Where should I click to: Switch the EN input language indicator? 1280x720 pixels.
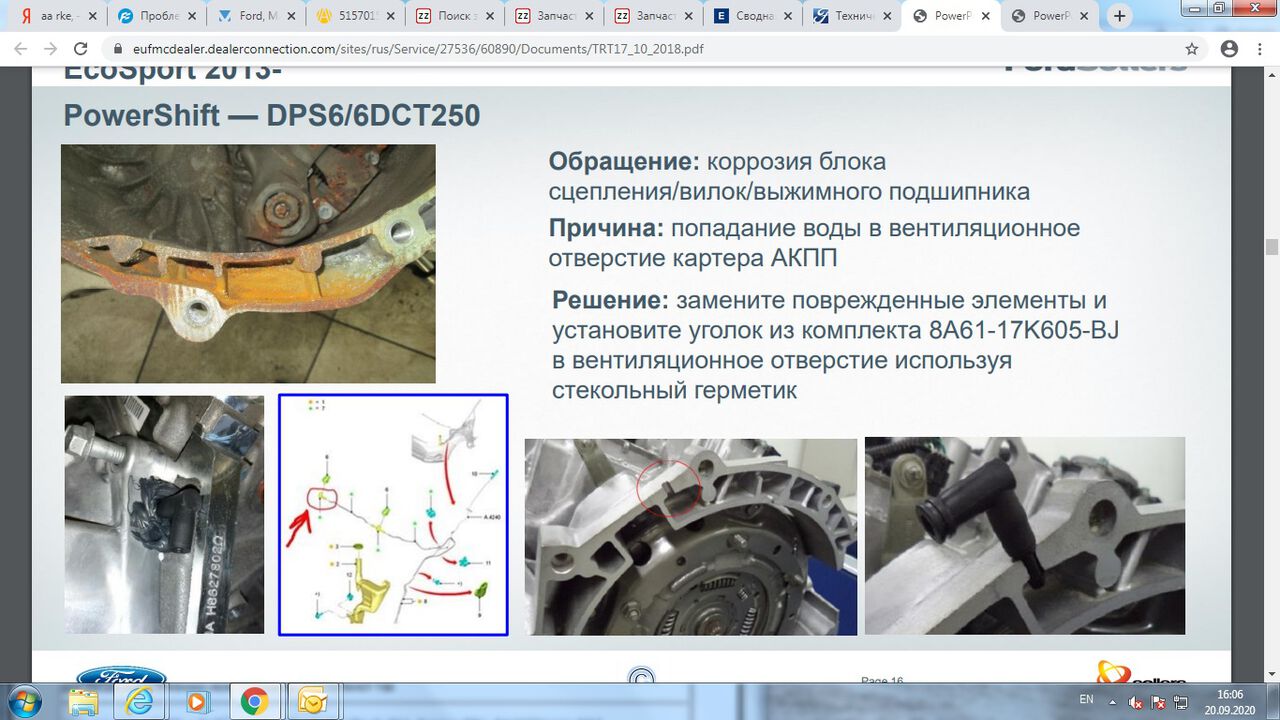tap(1087, 699)
